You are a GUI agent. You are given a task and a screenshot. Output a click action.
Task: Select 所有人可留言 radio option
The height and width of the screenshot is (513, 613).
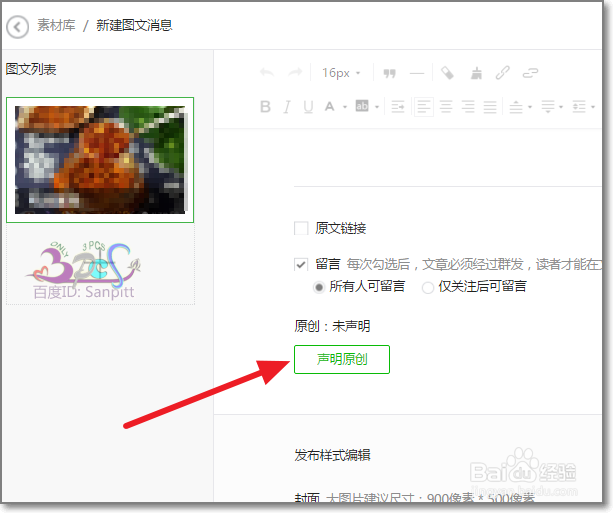[319, 287]
